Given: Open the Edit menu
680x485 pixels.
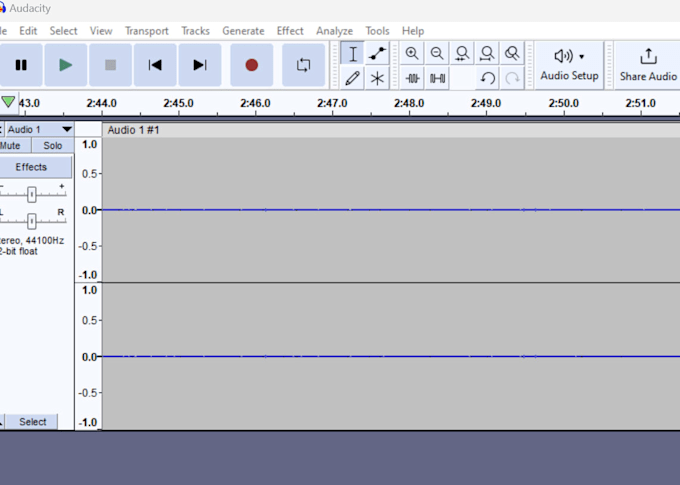Looking at the screenshot, I should pos(28,31).
